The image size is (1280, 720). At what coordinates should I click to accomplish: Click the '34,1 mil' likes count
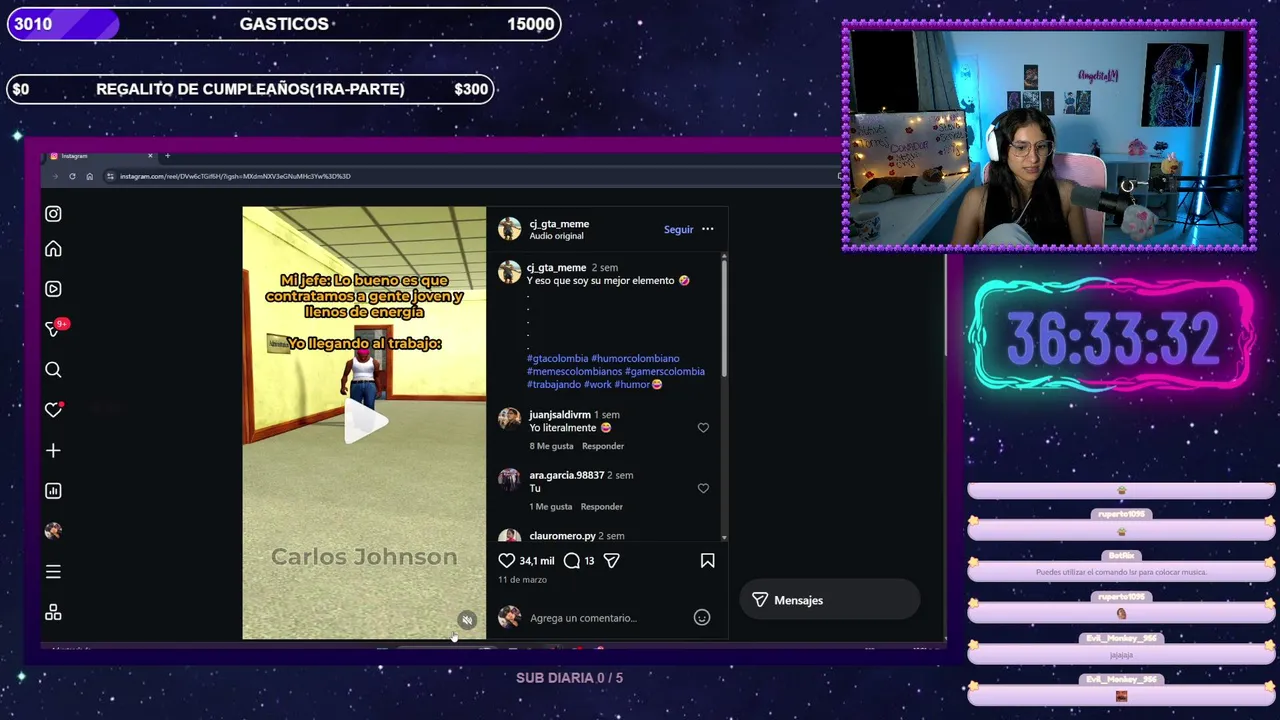pos(537,561)
